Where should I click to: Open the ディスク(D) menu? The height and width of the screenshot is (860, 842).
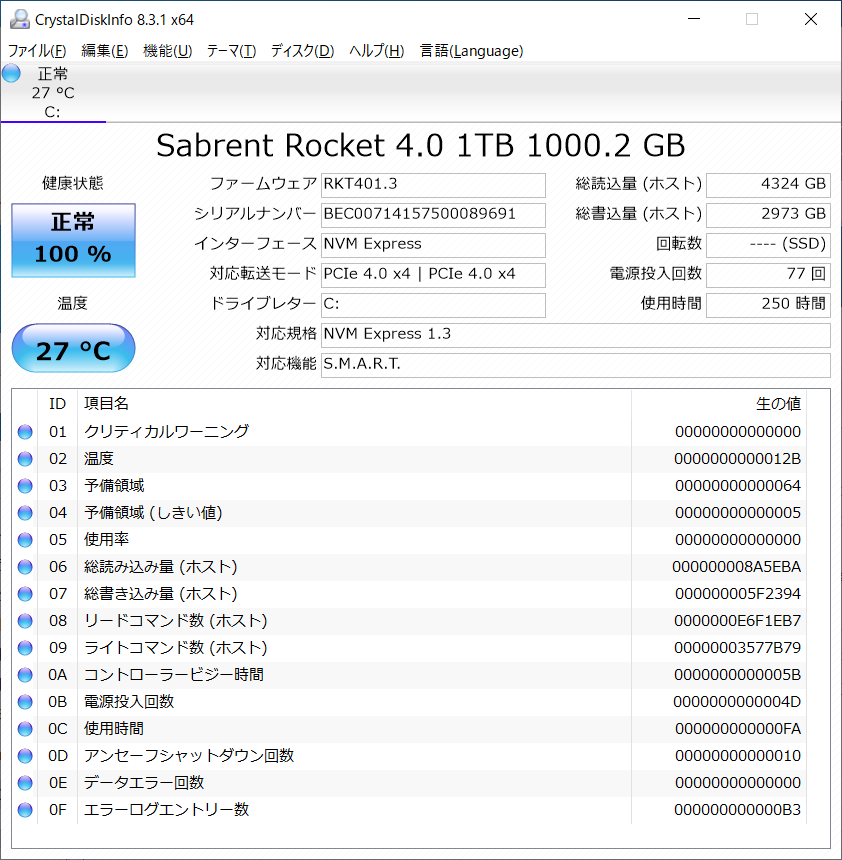tap(302, 51)
